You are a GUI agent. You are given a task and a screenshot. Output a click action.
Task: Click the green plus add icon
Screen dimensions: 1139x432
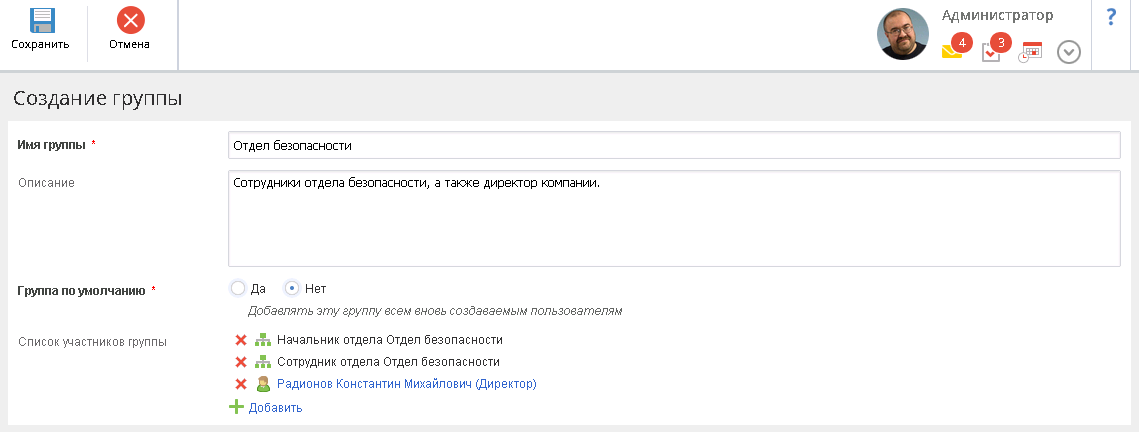[237, 407]
